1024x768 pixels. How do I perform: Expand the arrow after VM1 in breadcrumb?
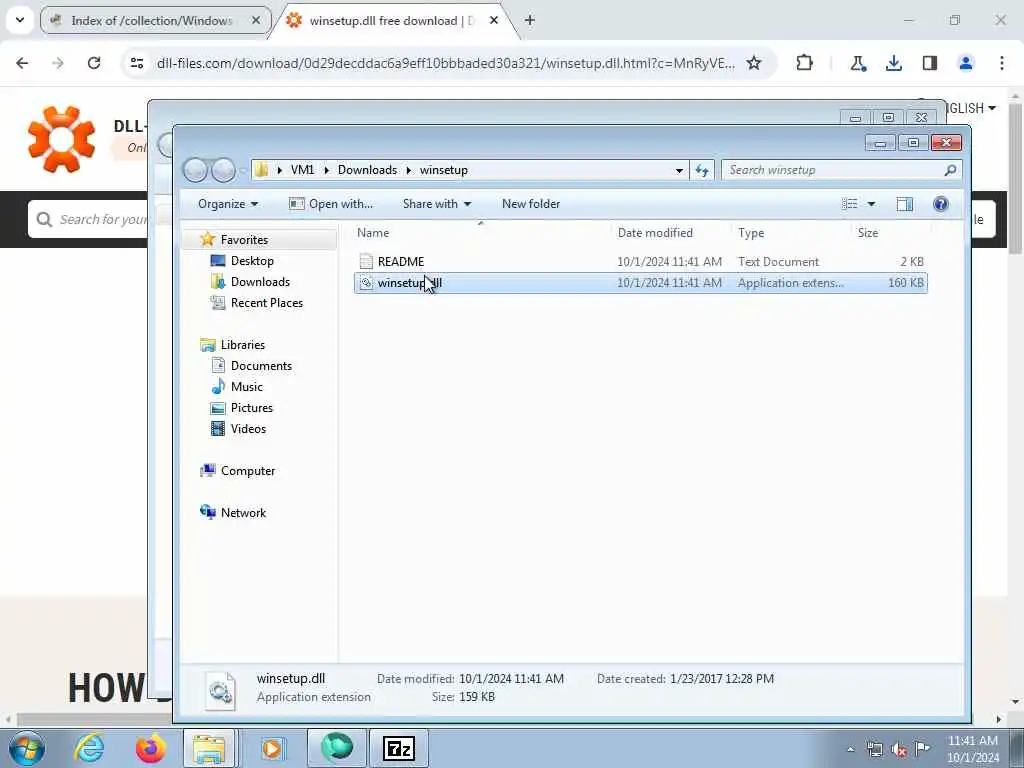pos(326,170)
